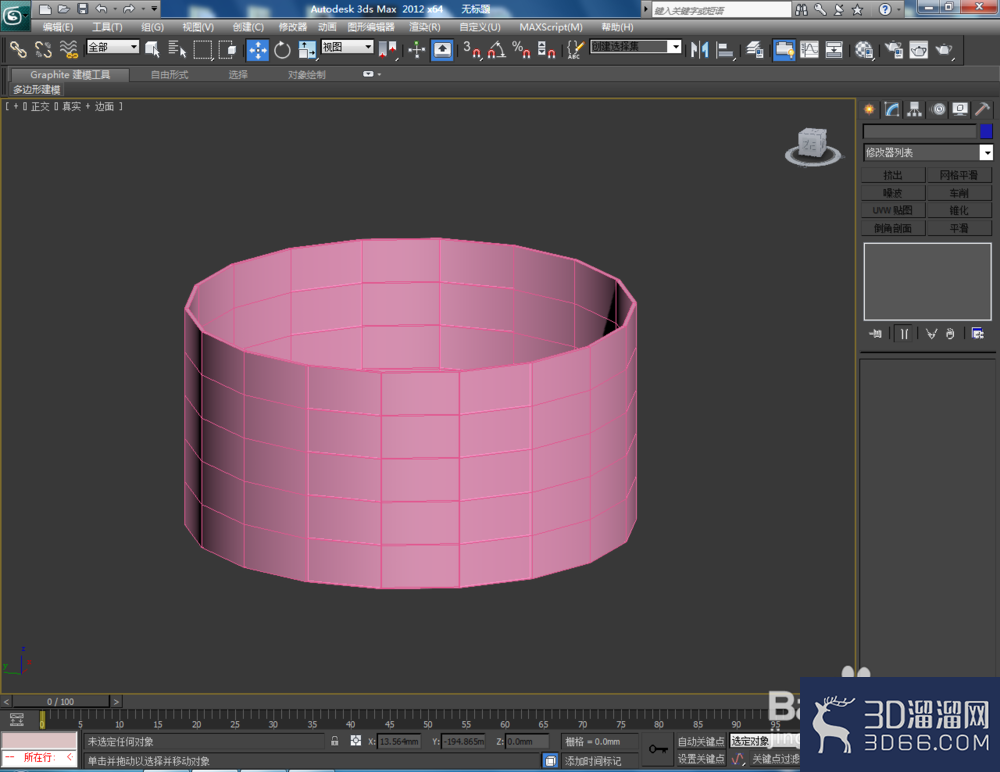The image size is (1000, 772).
Task: Open the Hierarchy panel tab
Action: (915, 109)
